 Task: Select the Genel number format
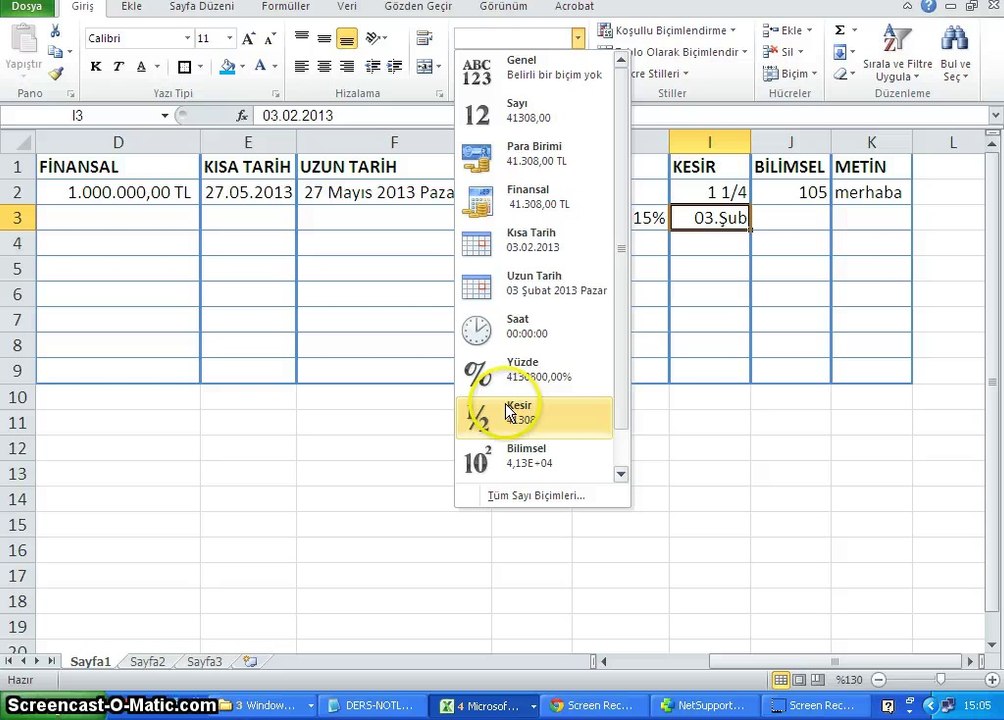[x=534, y=69]
